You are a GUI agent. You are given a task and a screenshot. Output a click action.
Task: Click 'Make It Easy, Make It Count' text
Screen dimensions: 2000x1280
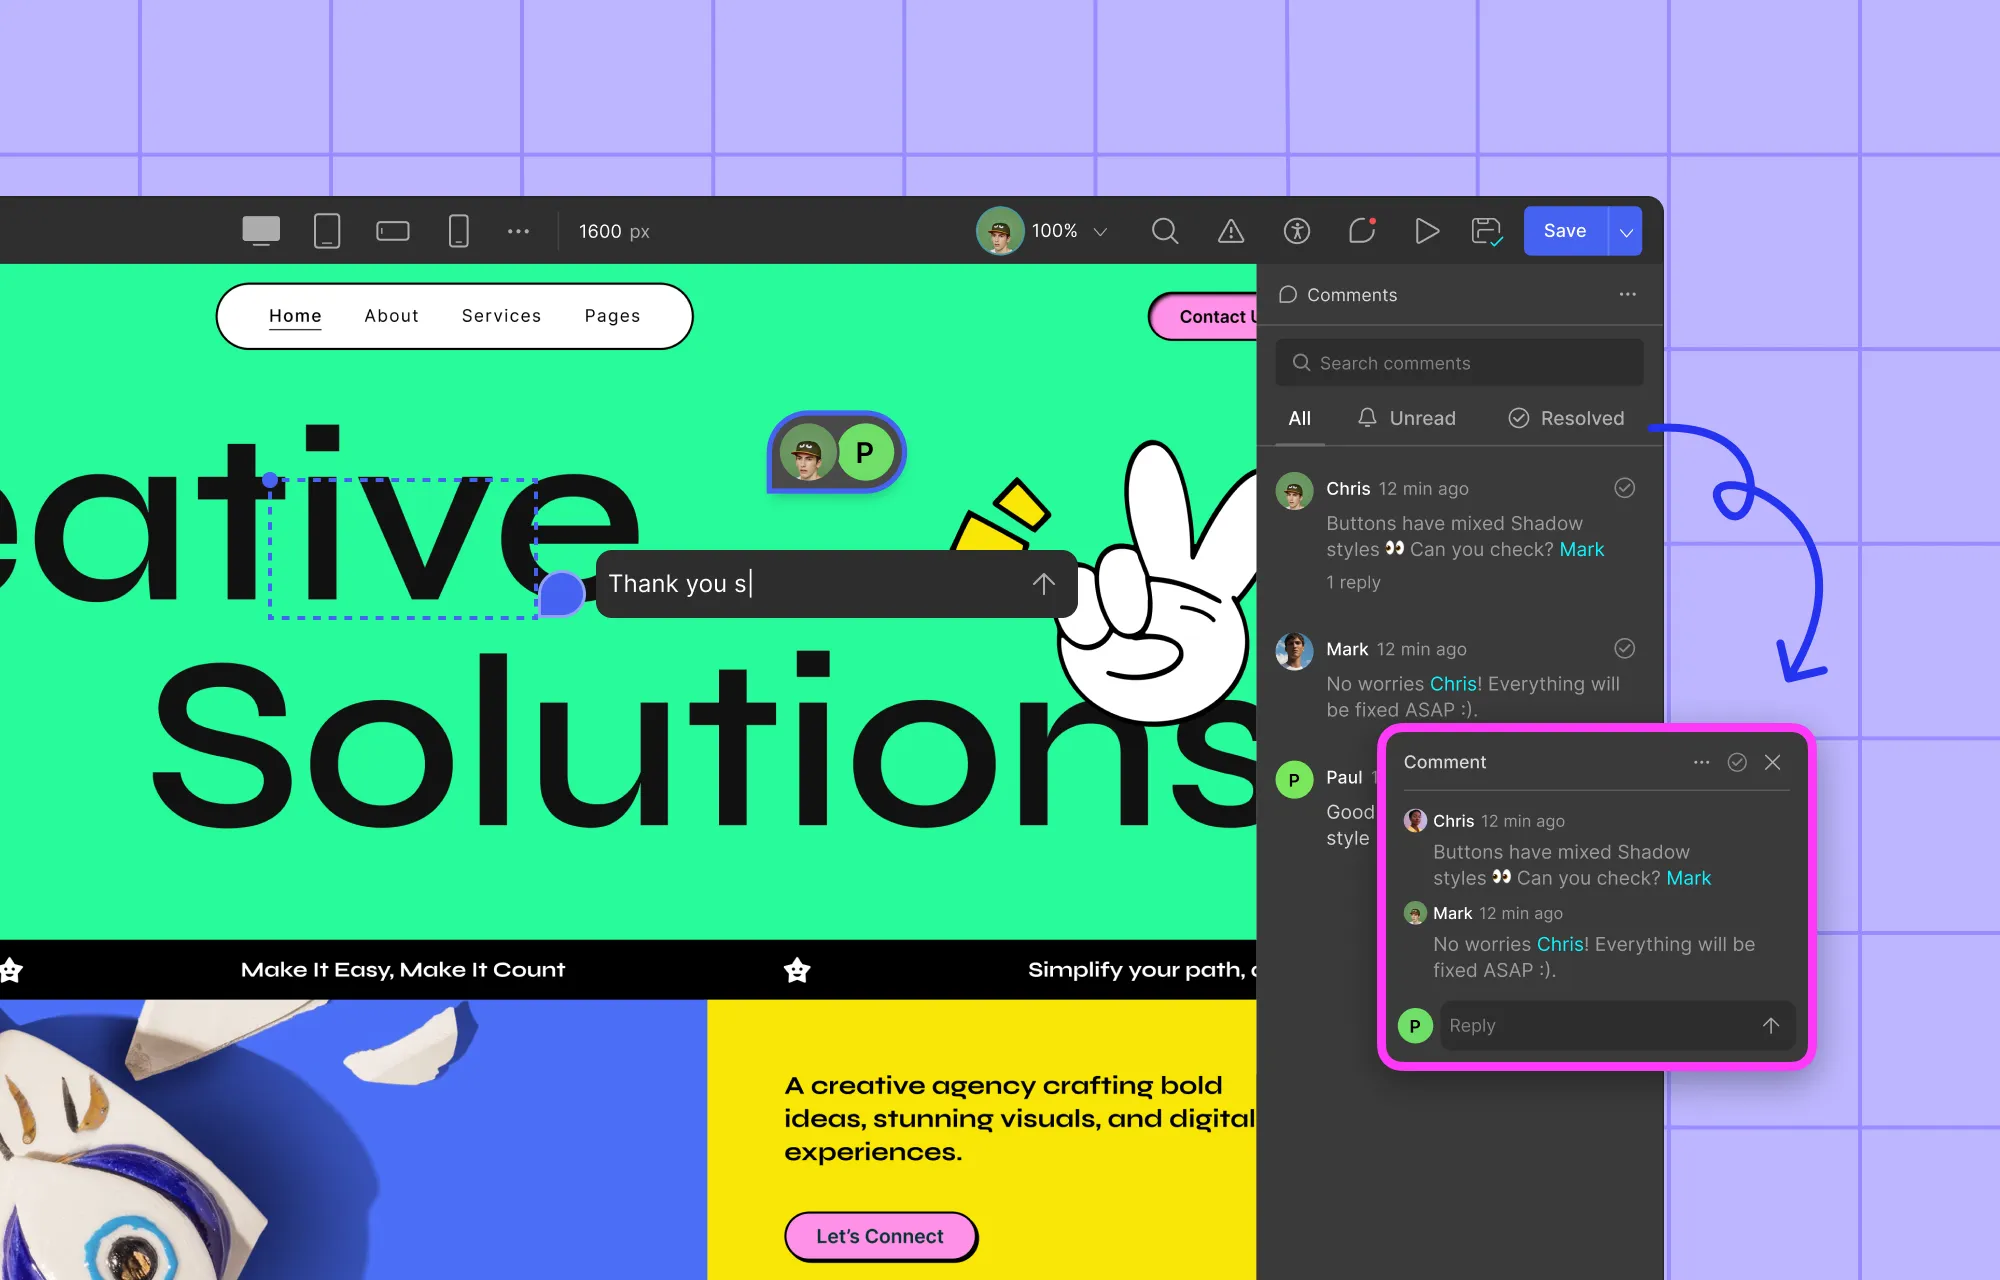point(403,970)
